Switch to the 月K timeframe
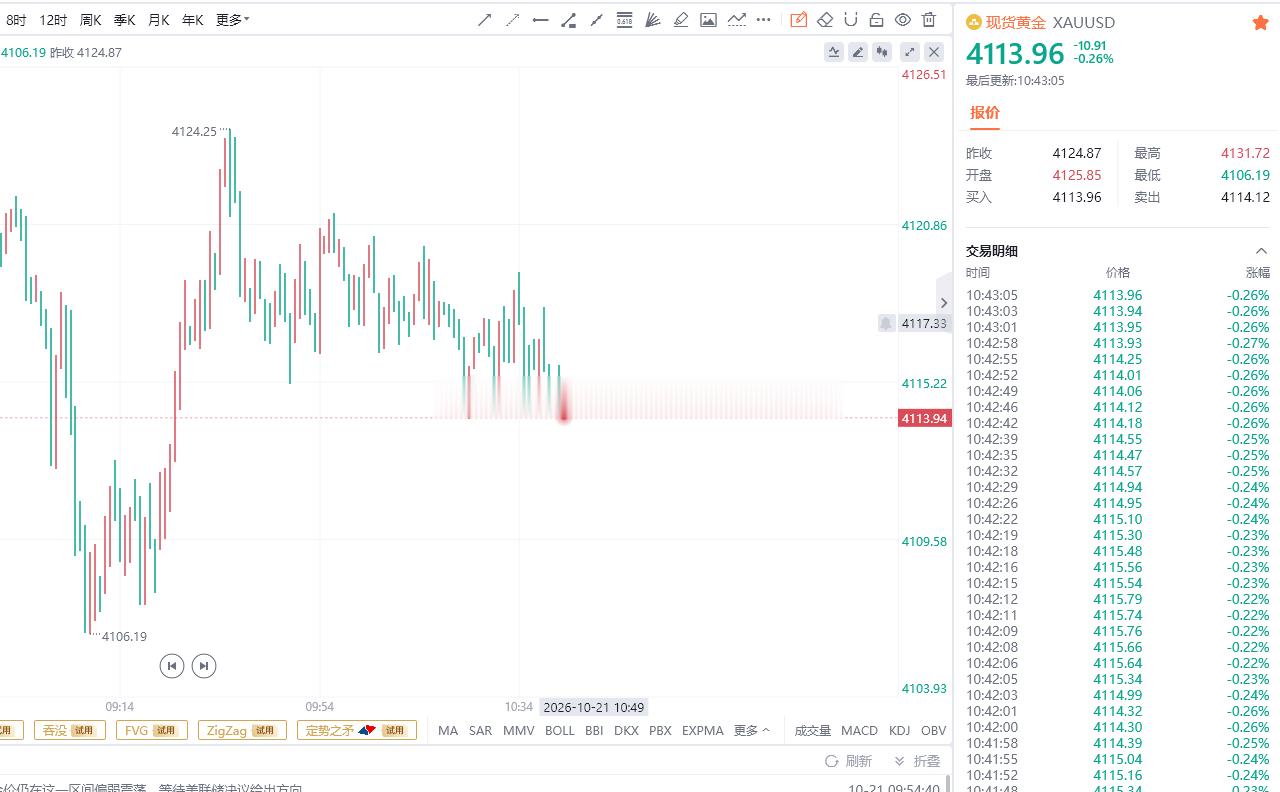Image resolution: width=1280 pixels, height=792 pixels. click(158, 20)
